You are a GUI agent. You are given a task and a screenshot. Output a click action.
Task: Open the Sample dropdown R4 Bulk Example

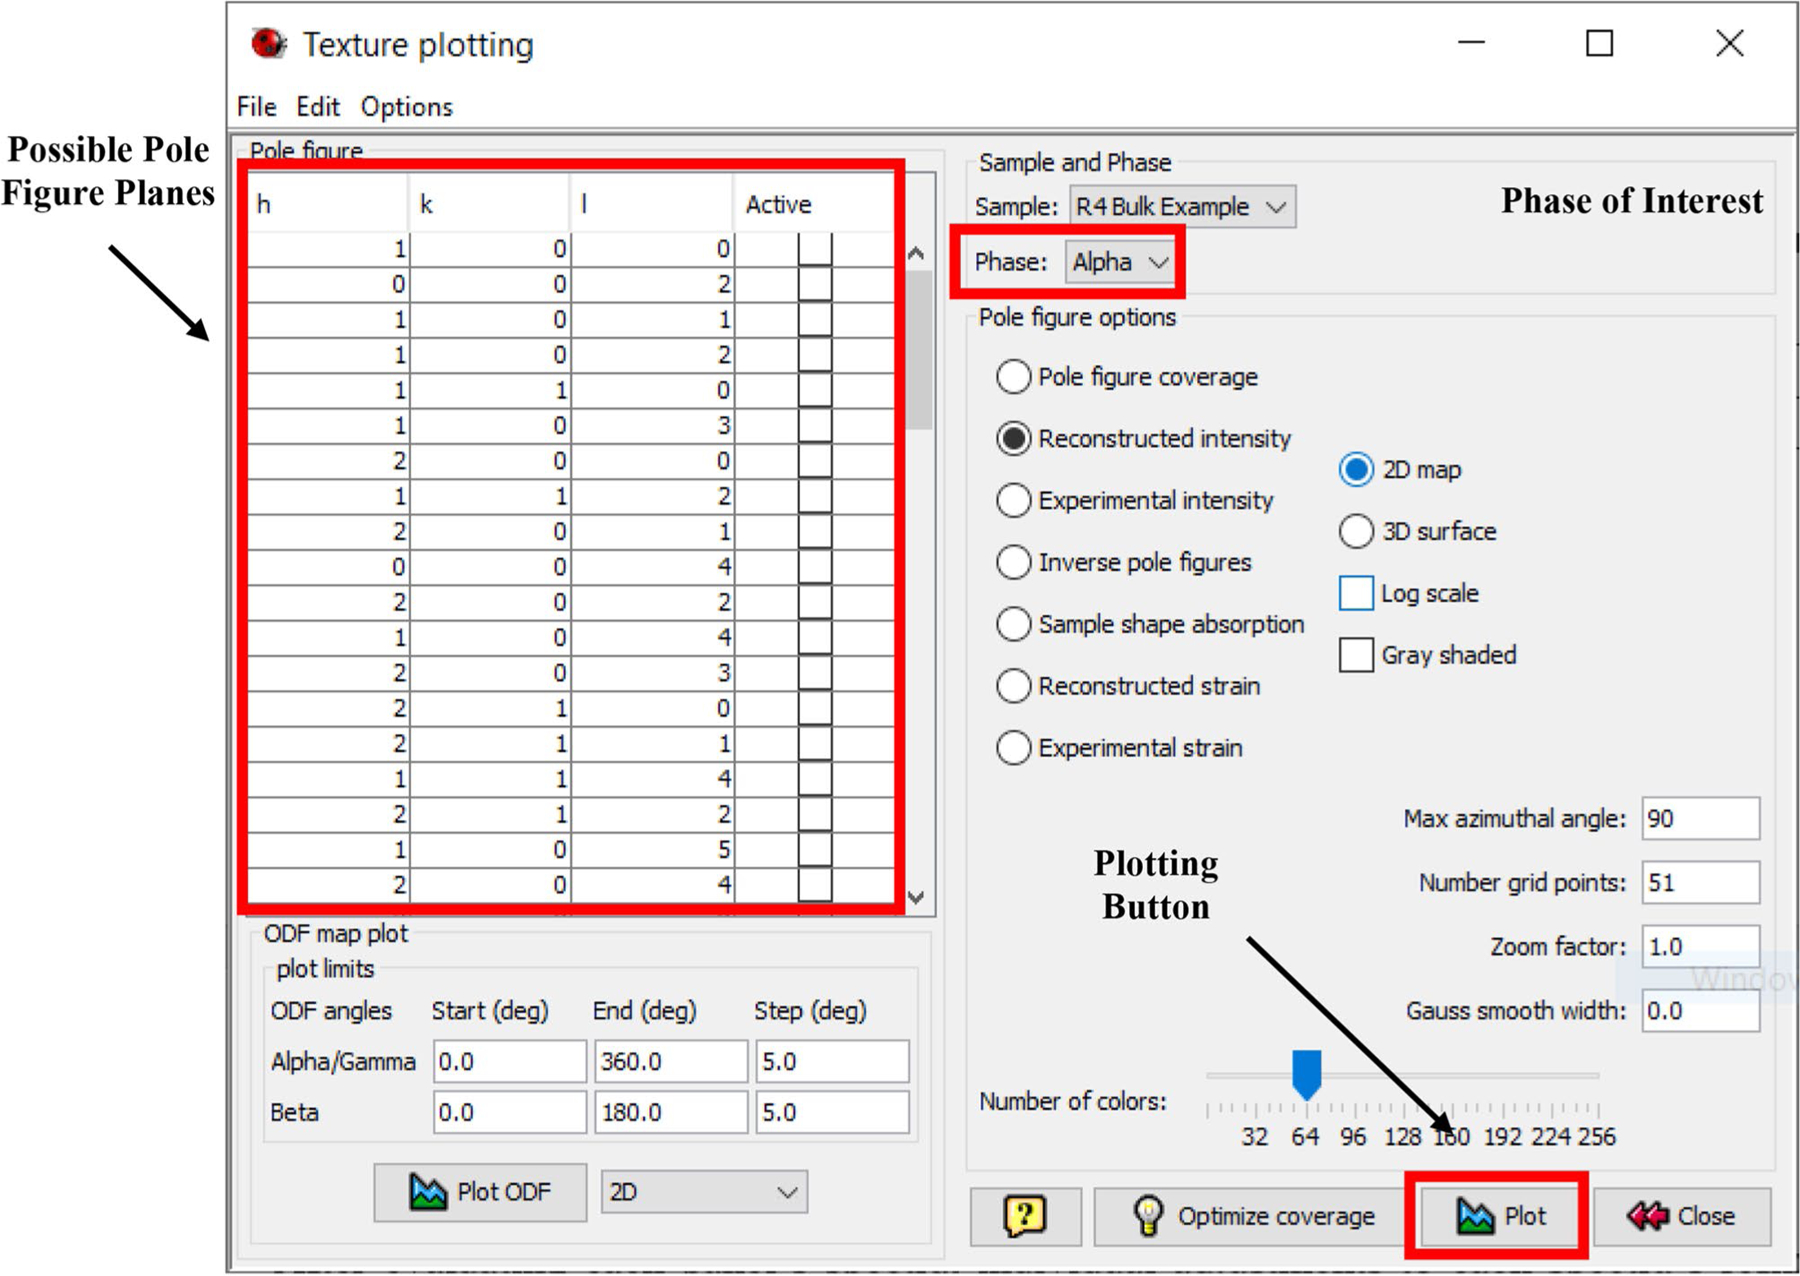pyautogui.click(x=1183, y=207)
